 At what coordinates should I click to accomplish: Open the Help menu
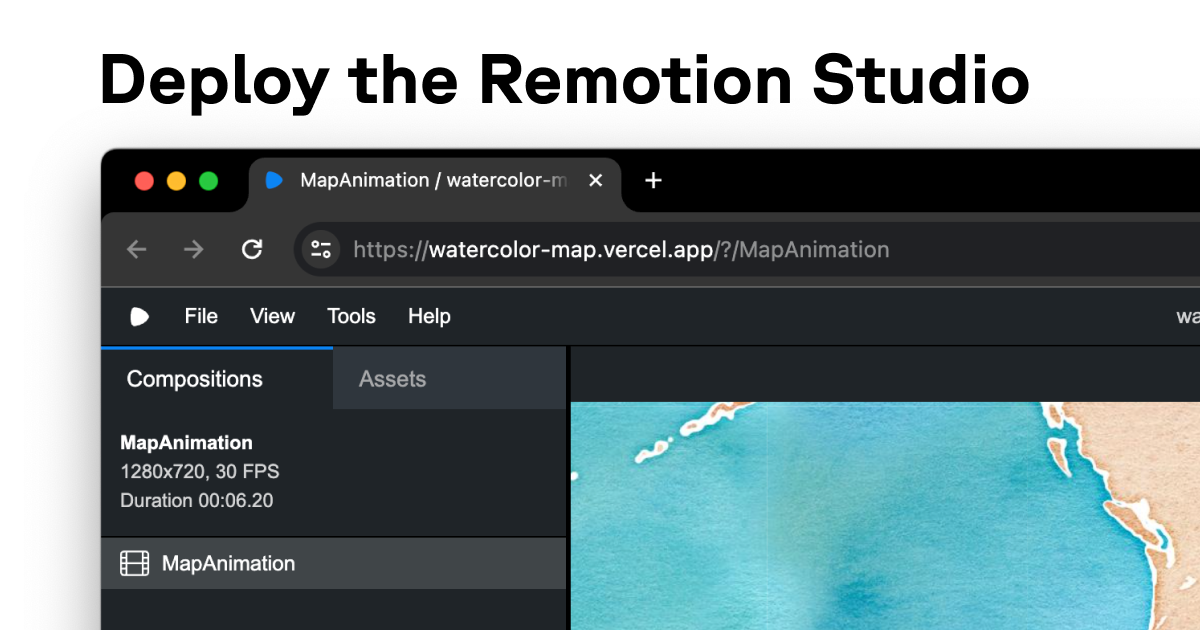point(429,317)
